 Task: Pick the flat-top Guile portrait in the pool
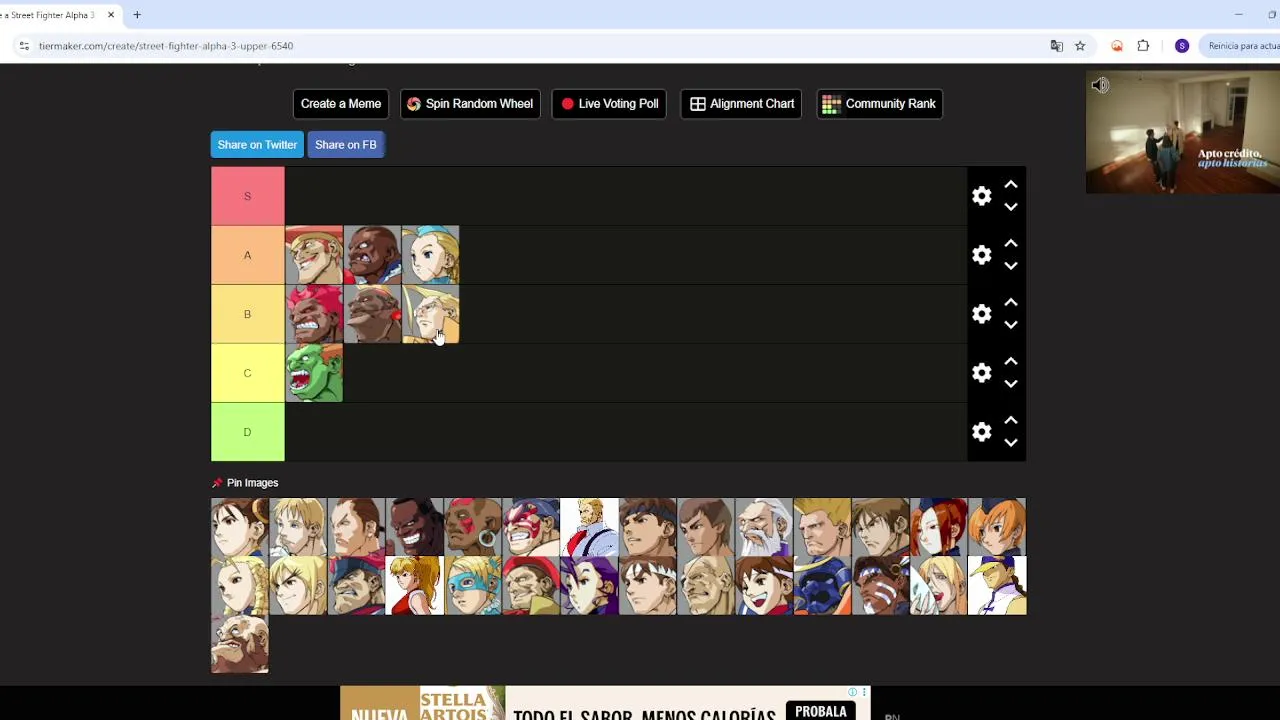[x=822, y=527]
